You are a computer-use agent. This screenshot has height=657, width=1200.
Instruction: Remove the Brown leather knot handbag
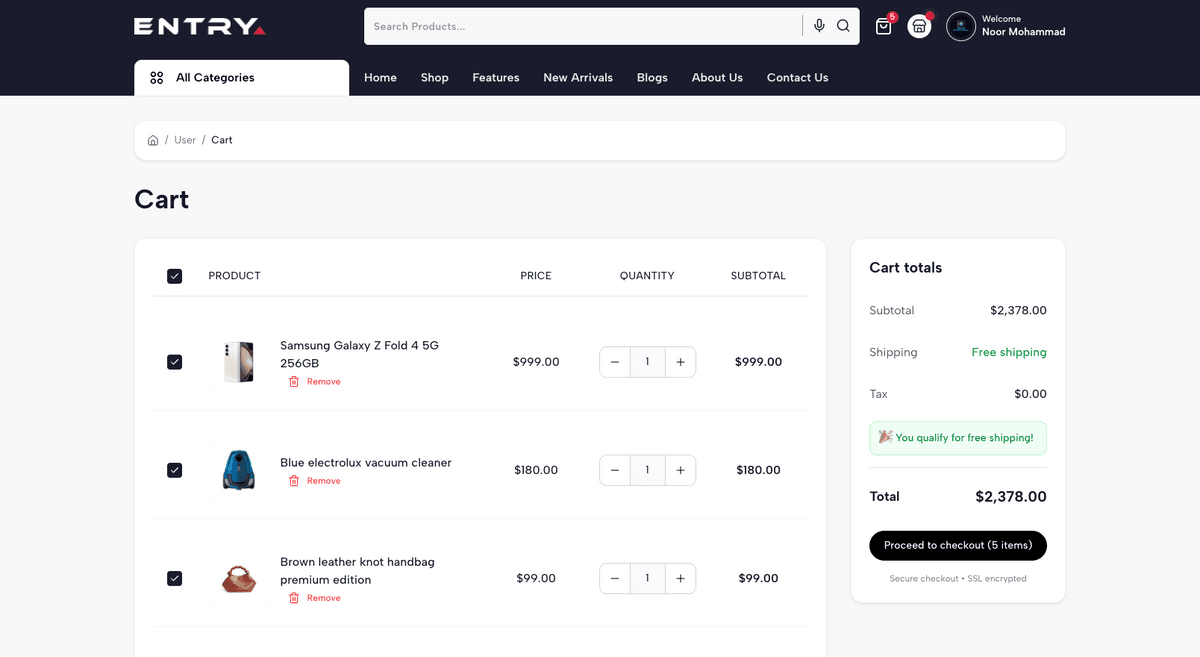[x=315, y=598]
